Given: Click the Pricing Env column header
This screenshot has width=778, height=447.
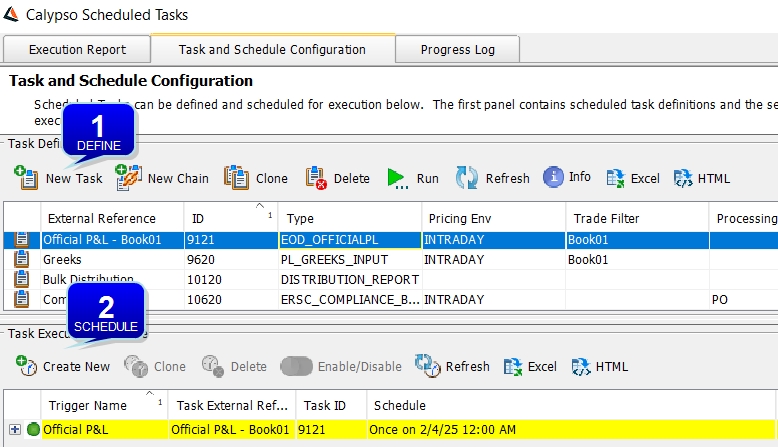Looking at the screenshot, I should [x=494, y=218].
